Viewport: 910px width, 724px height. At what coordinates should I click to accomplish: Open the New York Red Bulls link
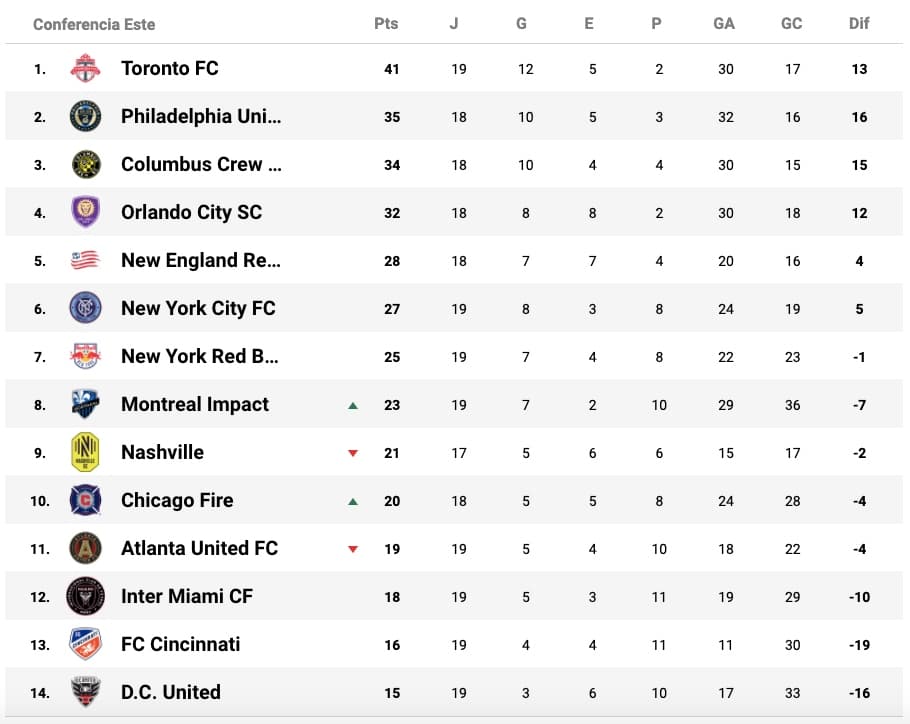[199, 356]
